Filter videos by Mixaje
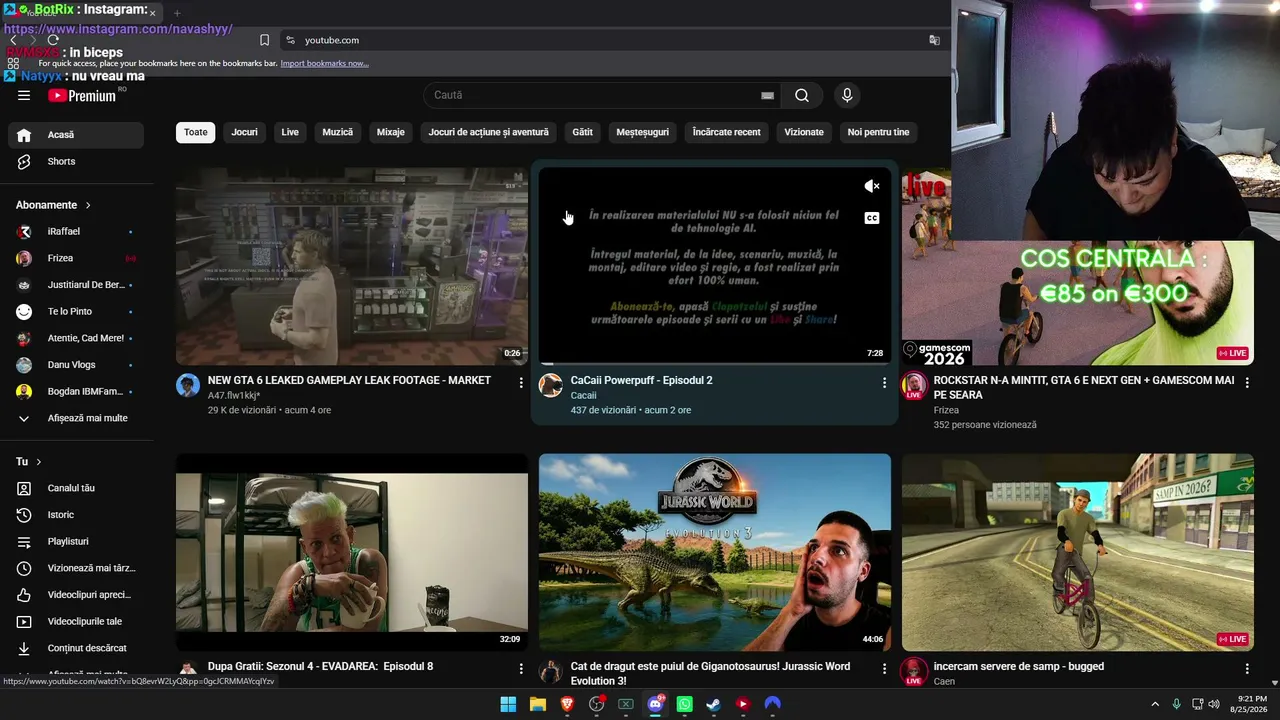Screen dimensions: 1280x720 tap(391, 132)
